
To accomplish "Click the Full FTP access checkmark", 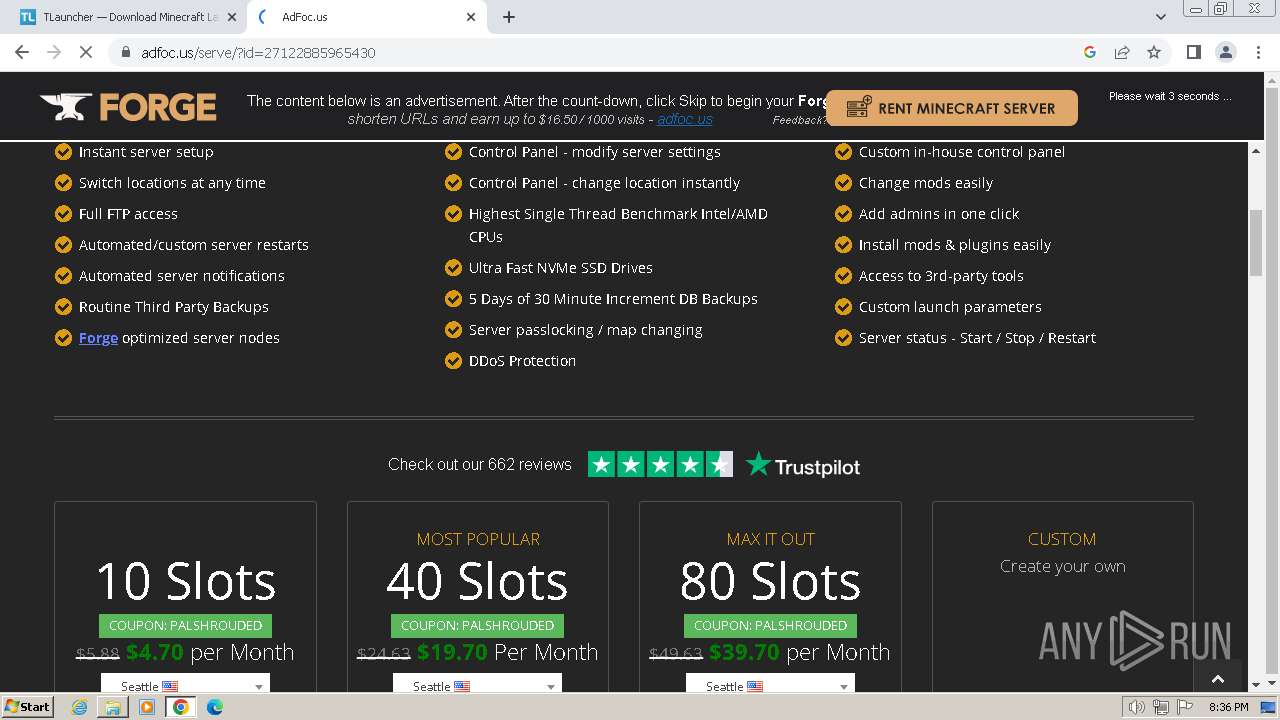I will (63, 214).
